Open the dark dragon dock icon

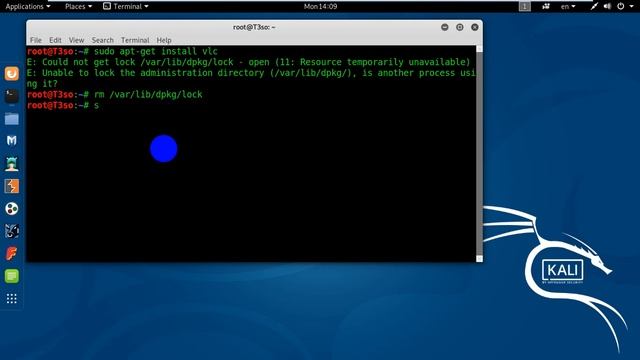click(11, 231)
